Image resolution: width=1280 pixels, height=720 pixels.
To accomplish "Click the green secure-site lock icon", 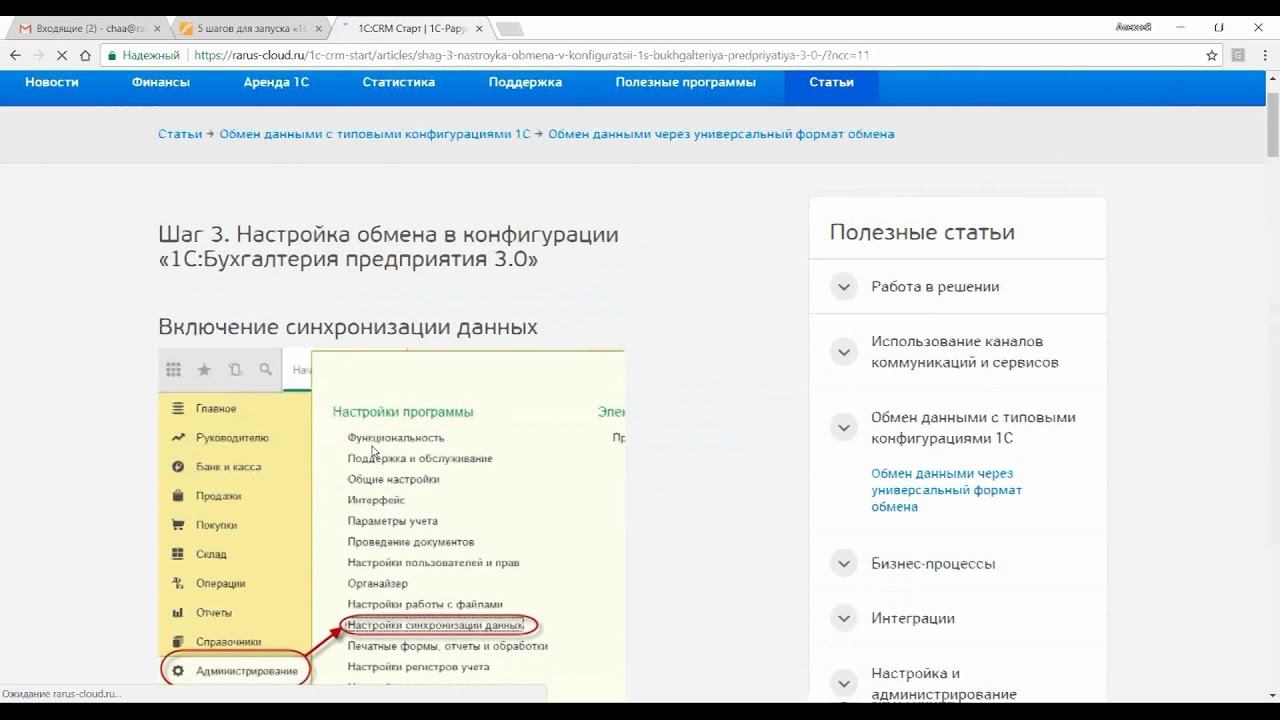I will pyautogui.click(x=112, y=56).
